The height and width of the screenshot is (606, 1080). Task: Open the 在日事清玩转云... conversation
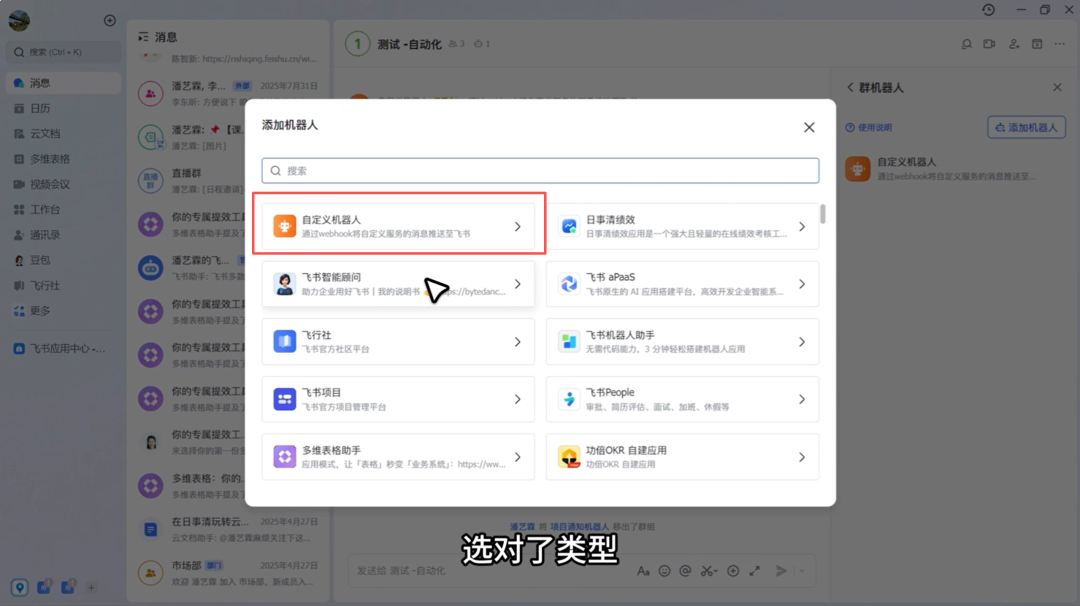coord(228,529)
